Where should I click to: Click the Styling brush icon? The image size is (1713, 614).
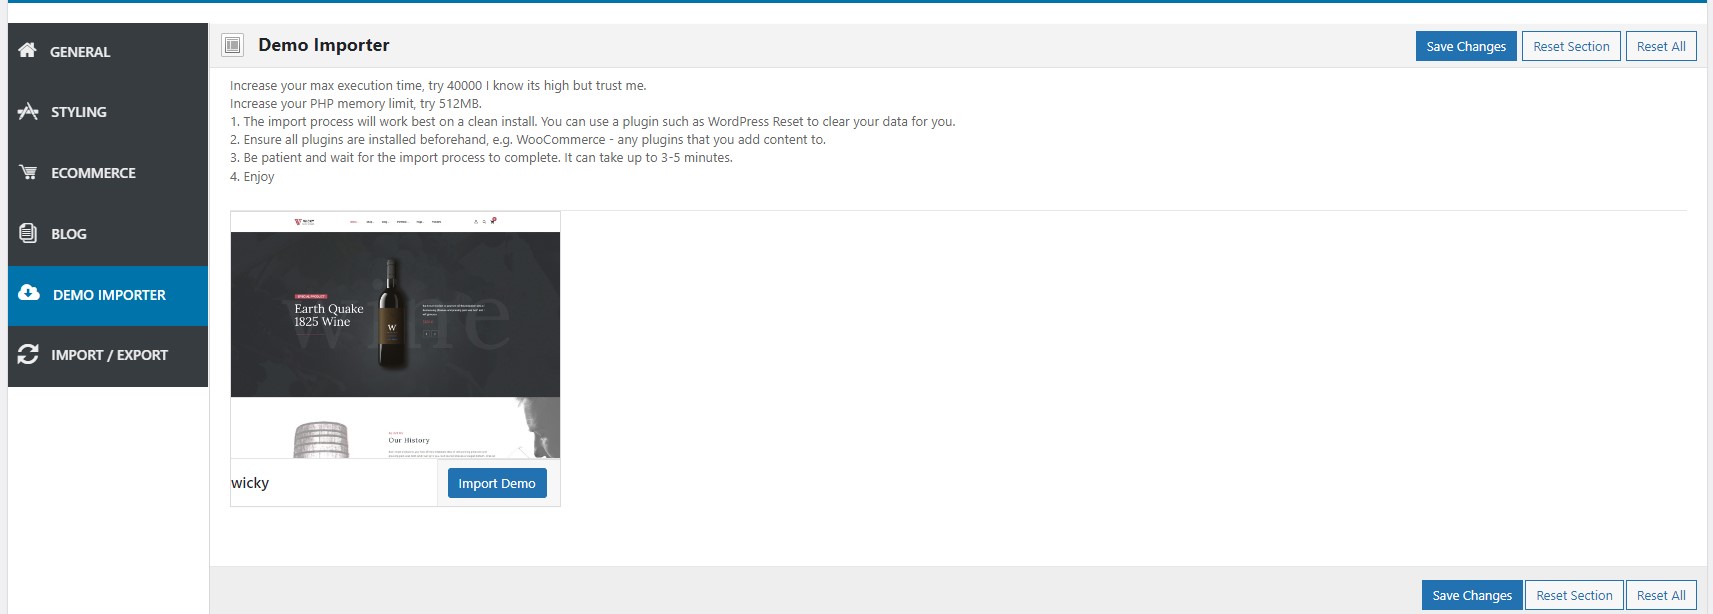click(28, 111)
